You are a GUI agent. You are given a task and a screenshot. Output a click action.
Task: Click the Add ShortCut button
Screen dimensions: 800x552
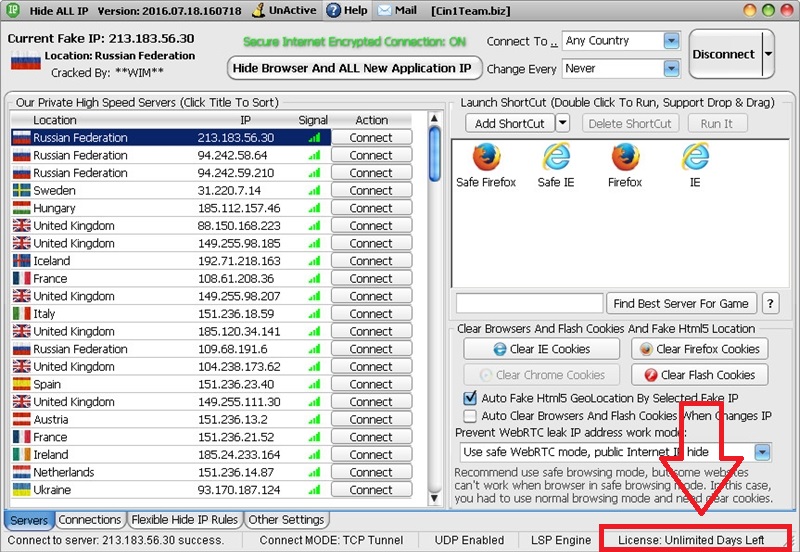(x=510, y=123)
